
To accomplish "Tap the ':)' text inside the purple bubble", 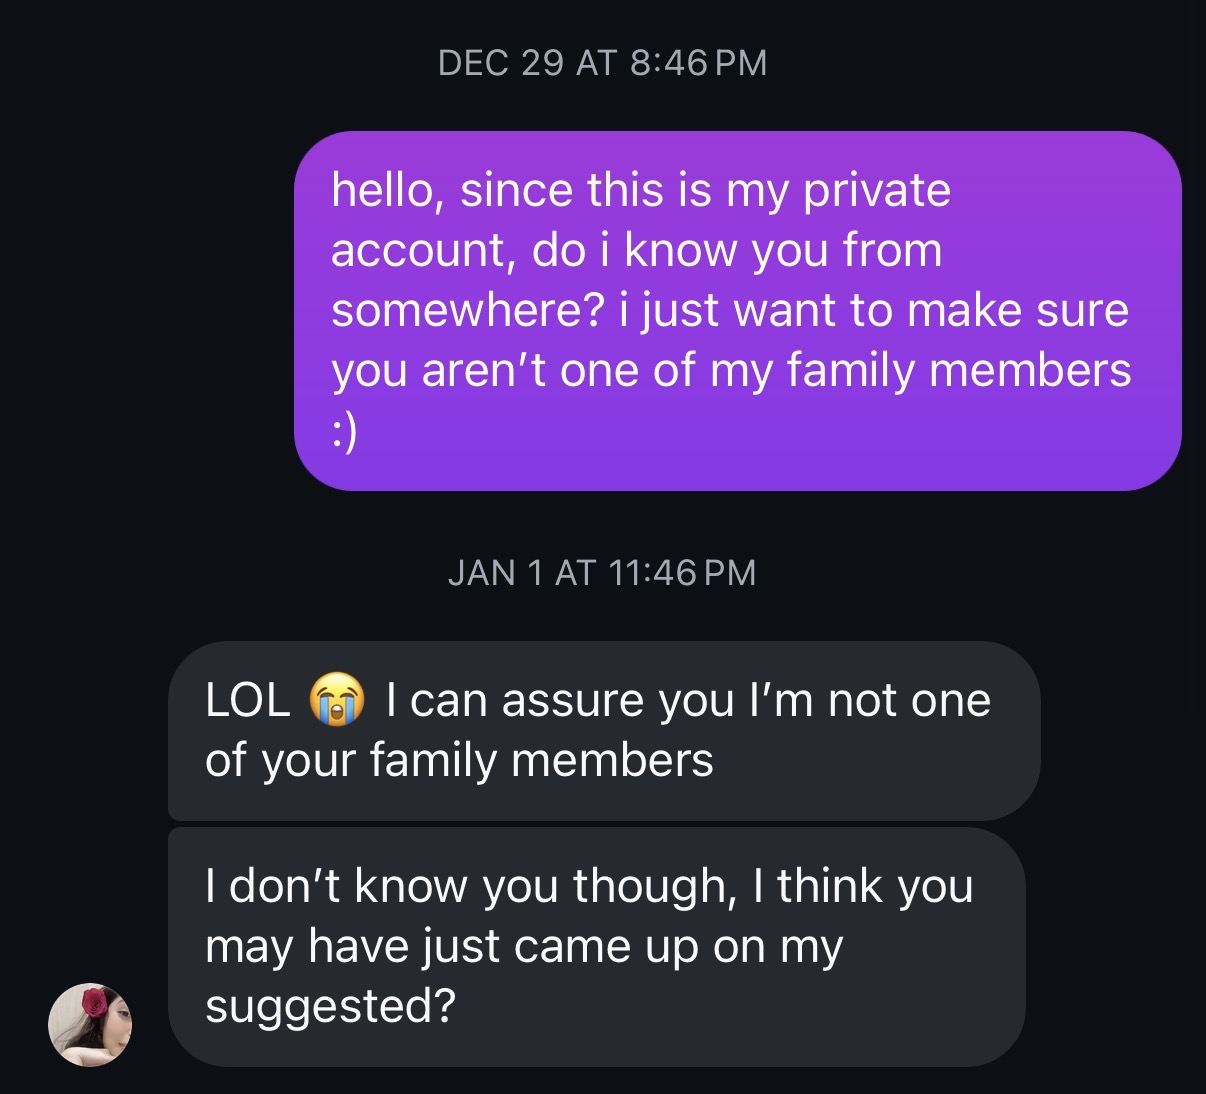I will point(347,430).
